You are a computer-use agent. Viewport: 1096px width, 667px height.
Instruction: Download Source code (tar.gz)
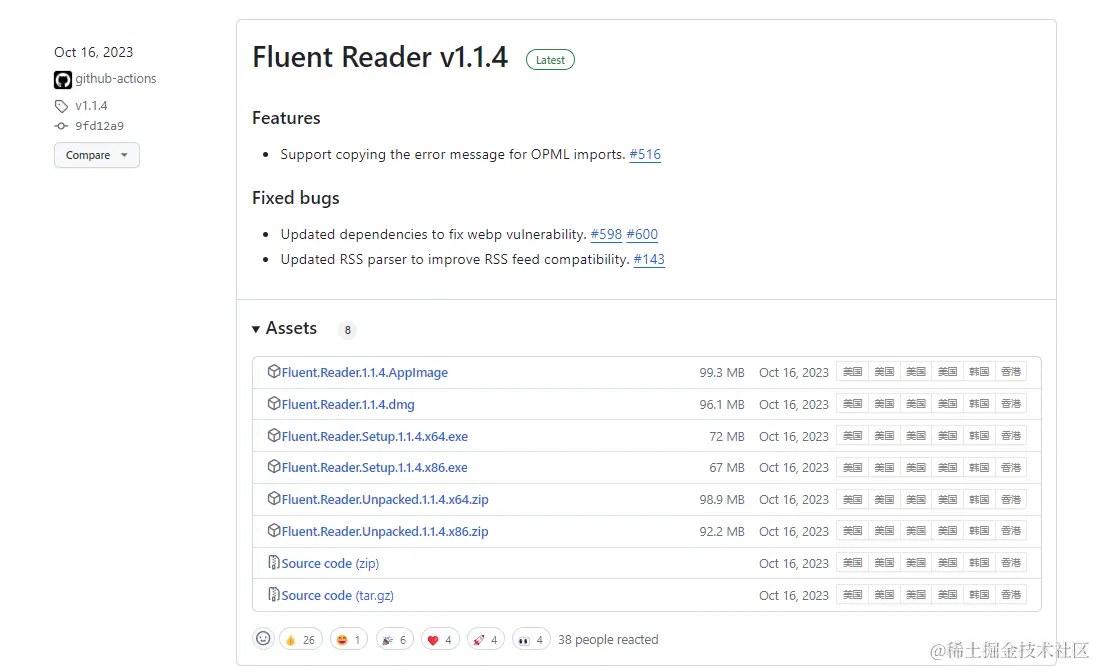[x=338, y=596]
